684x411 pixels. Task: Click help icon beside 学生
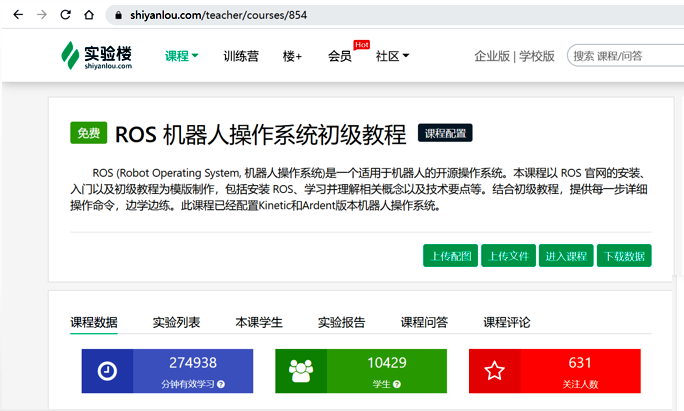(397, 384)
